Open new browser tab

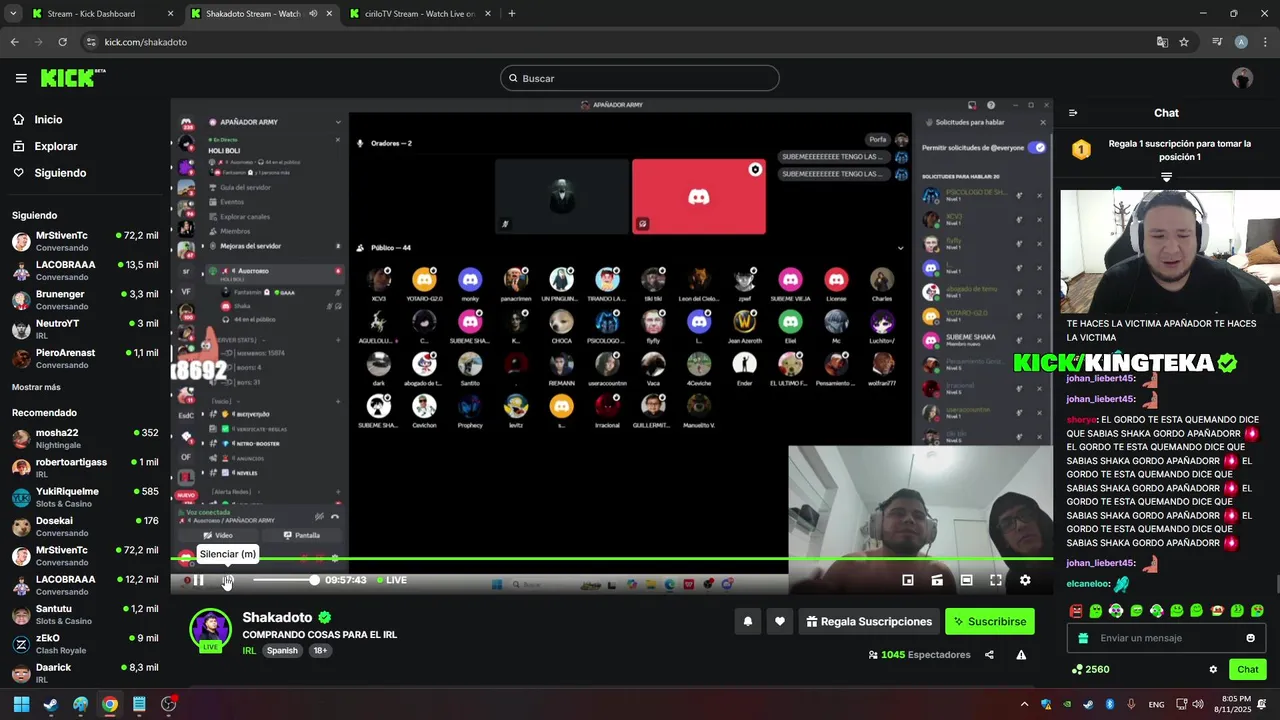tap(512, 14)
